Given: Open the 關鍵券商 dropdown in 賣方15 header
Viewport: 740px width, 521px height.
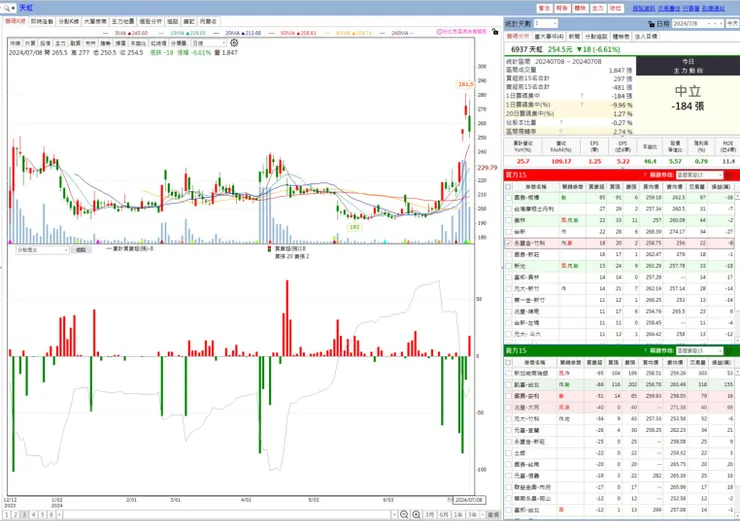Looking at the screenshot, I should tap(699, 351).
